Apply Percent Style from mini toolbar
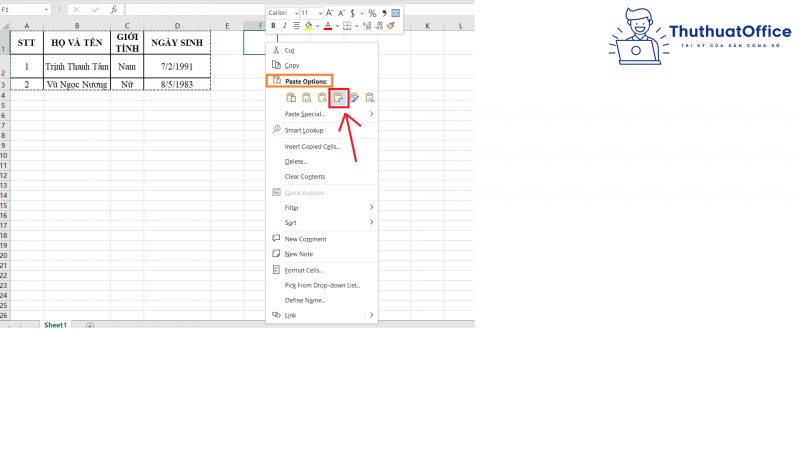Image resolution: width=800 pixels, height=450 pixels. (372, 13)
